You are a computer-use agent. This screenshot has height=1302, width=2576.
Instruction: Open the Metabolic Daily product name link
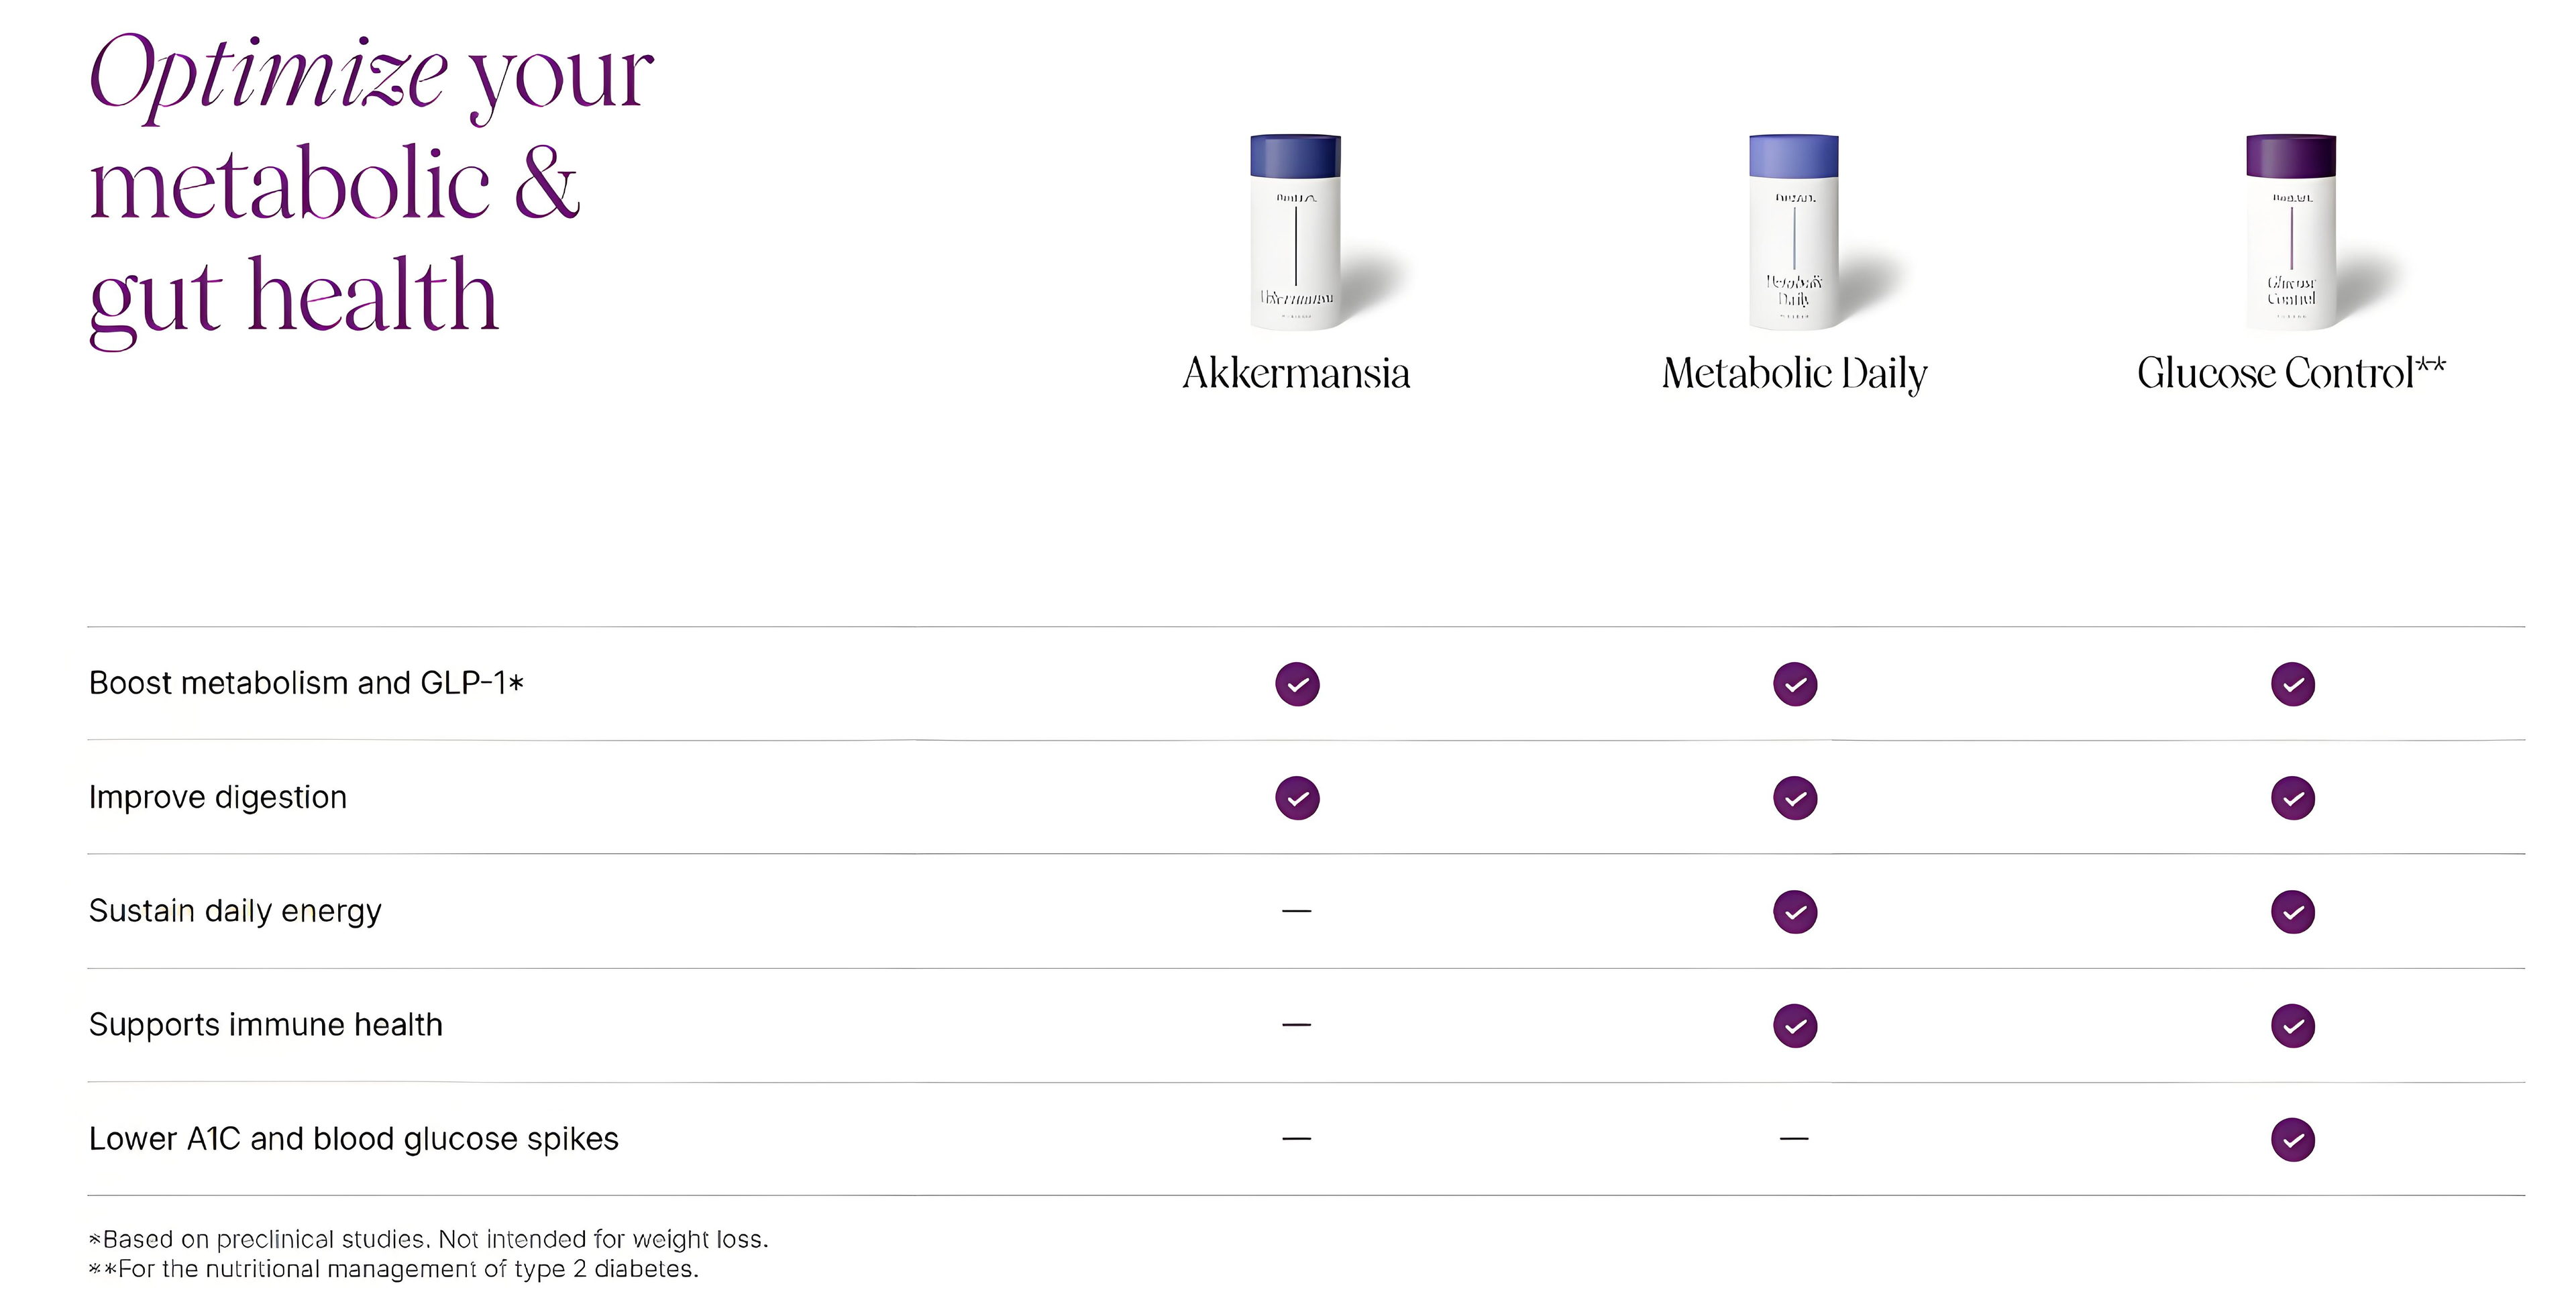pos(1794,373)
